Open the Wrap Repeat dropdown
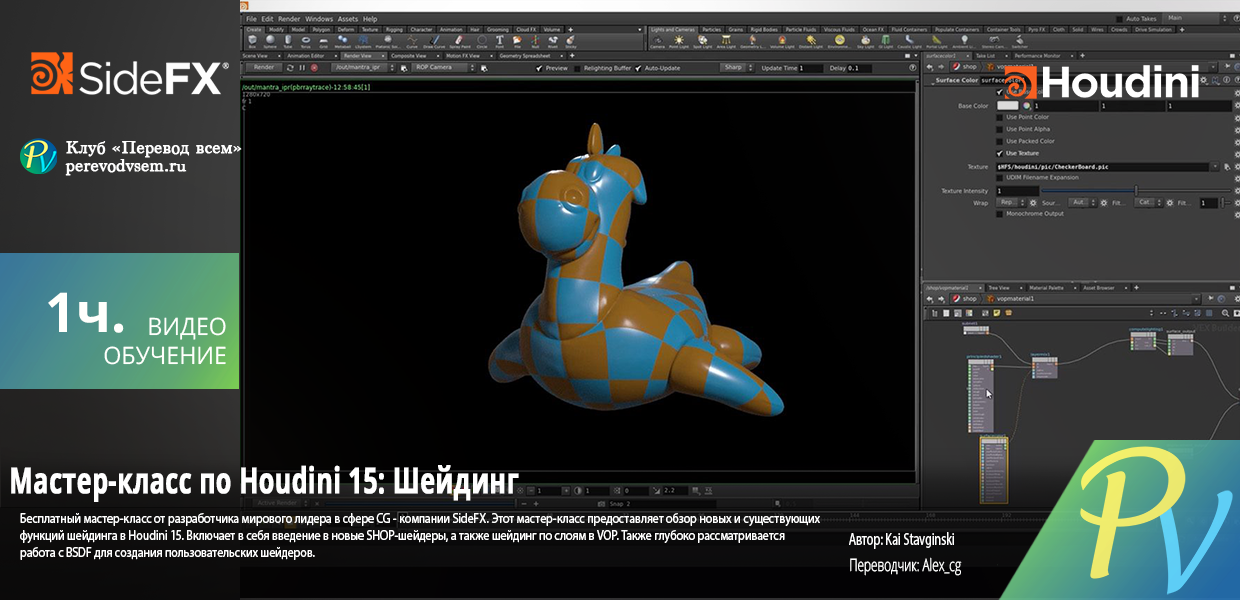Image resolution: width=1240 pixels, height=600 pixels. (x=1011, y=203)
